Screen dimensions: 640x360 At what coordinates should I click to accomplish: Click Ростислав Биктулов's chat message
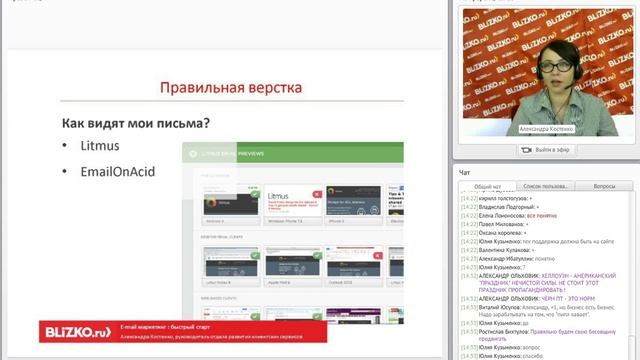pyautogui.click(x=538, y=336)
